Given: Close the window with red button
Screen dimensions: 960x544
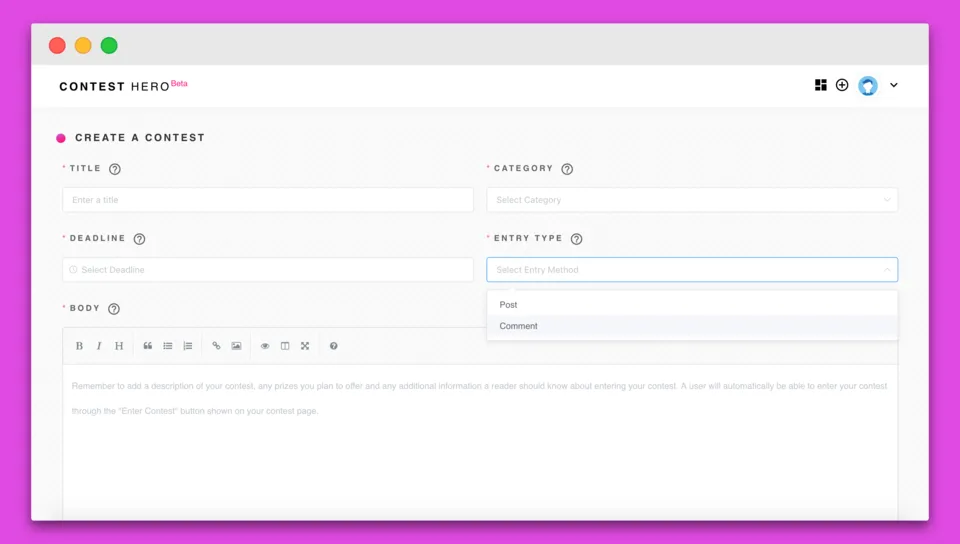Looking at the screenshot, I should [x=57, y=45].
